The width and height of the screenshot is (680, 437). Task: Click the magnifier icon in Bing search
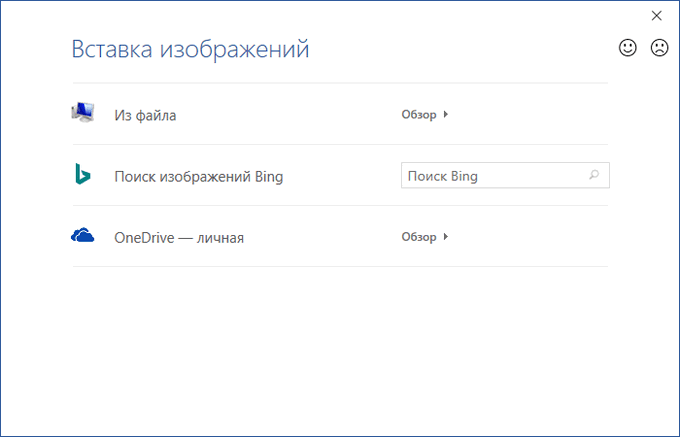[594, 176]
